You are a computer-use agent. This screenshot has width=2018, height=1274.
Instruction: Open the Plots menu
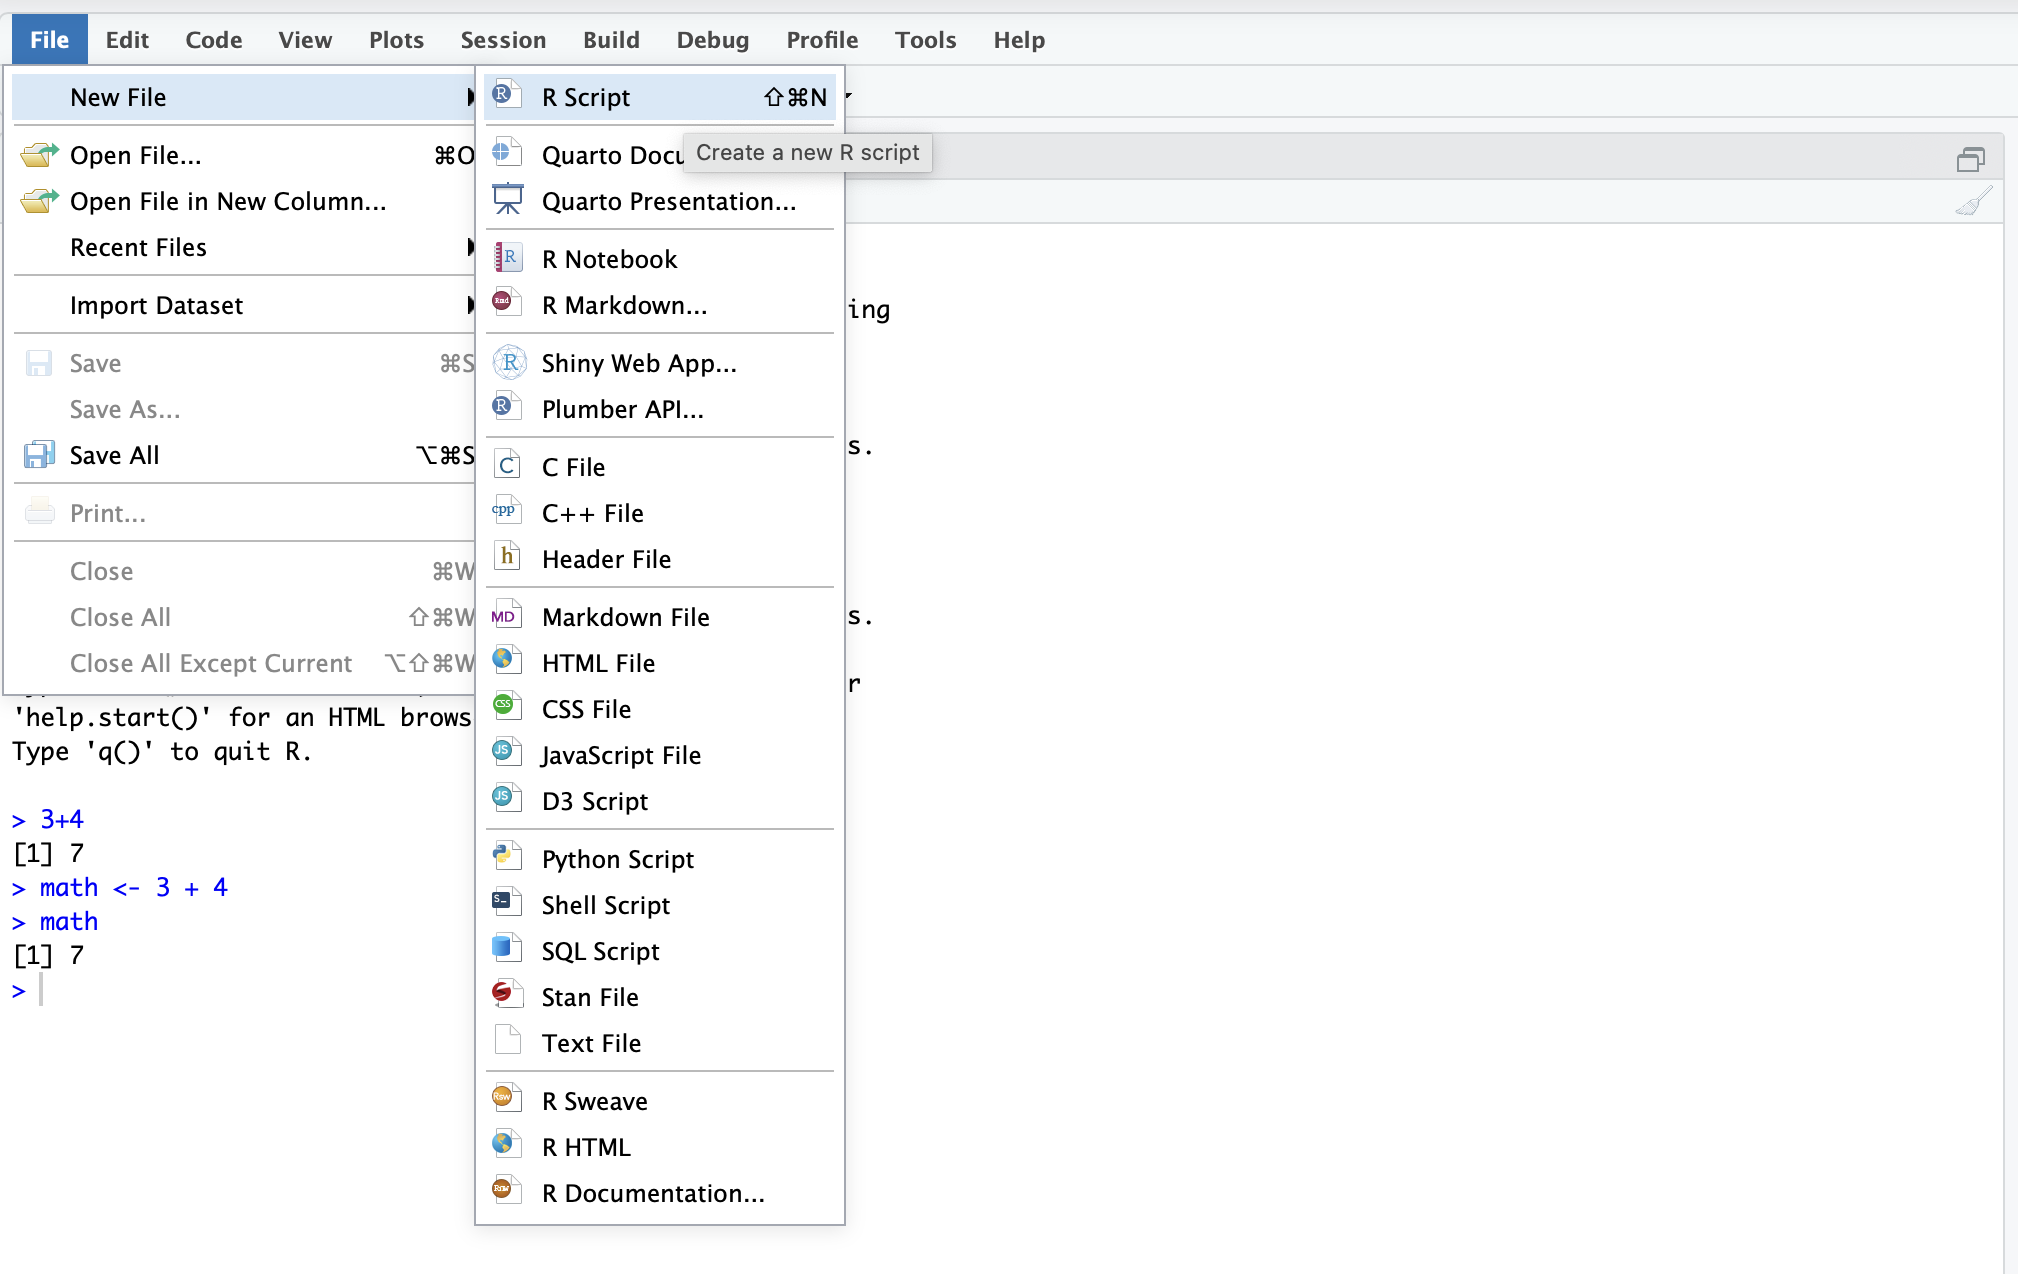point(396,39)
